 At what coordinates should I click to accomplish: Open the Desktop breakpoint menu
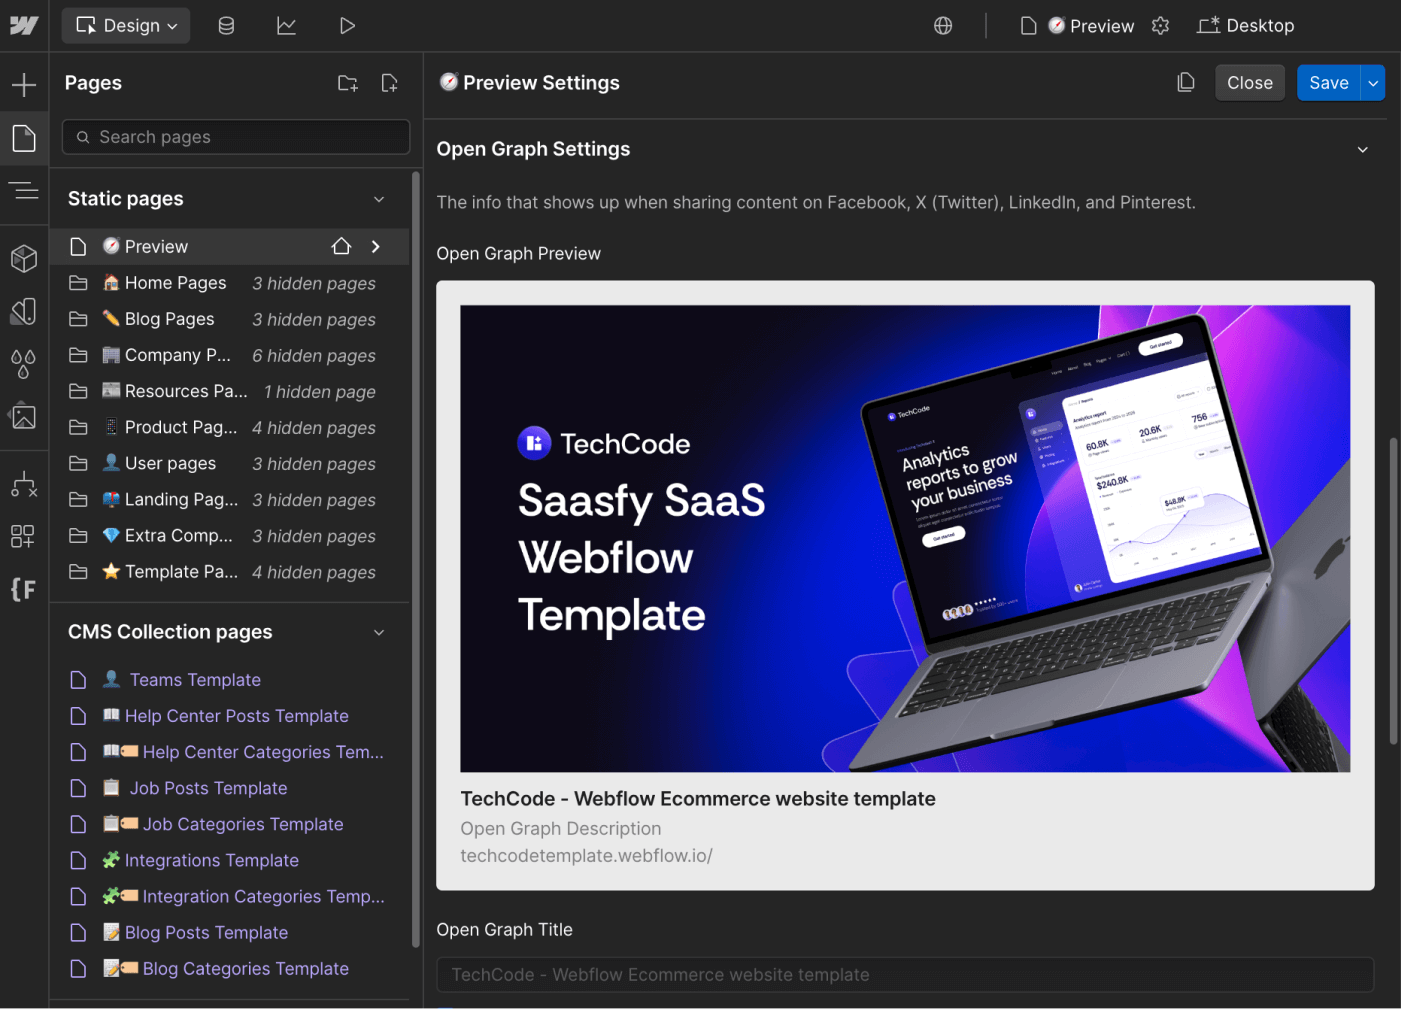pyautogui.click(x=1246, y=25)
